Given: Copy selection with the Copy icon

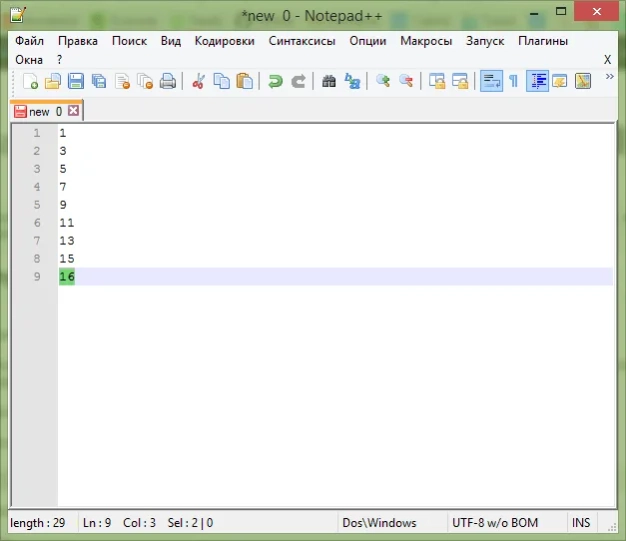Looking at the screenshot, I should point(222,81).
